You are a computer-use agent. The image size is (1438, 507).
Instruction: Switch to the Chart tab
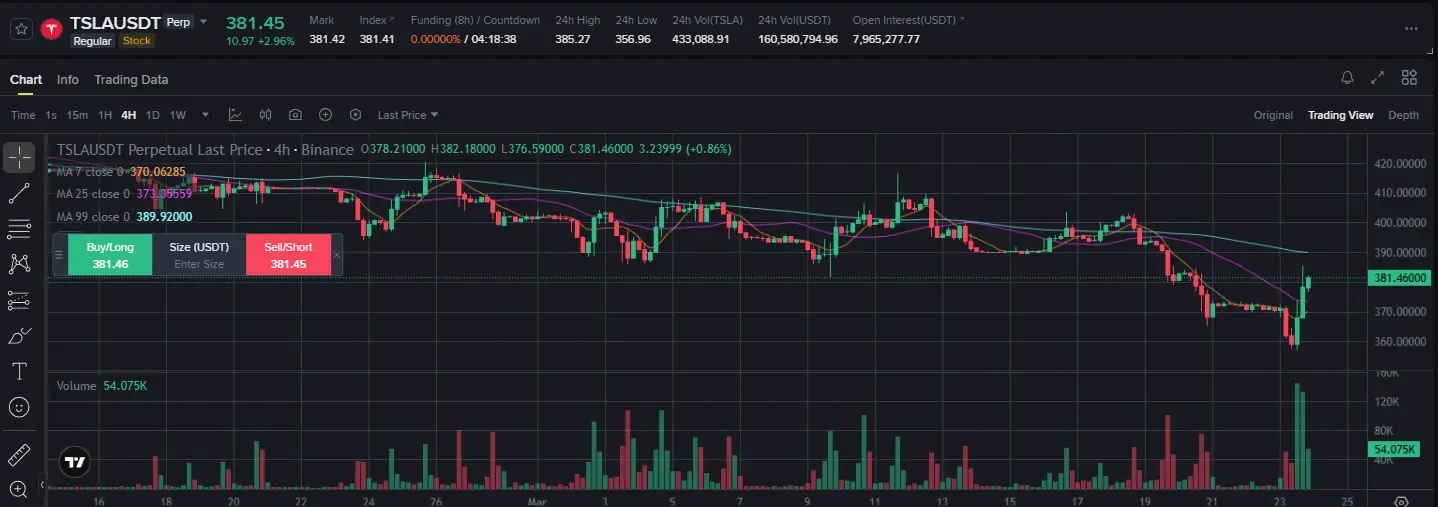(x=26, y=80)
